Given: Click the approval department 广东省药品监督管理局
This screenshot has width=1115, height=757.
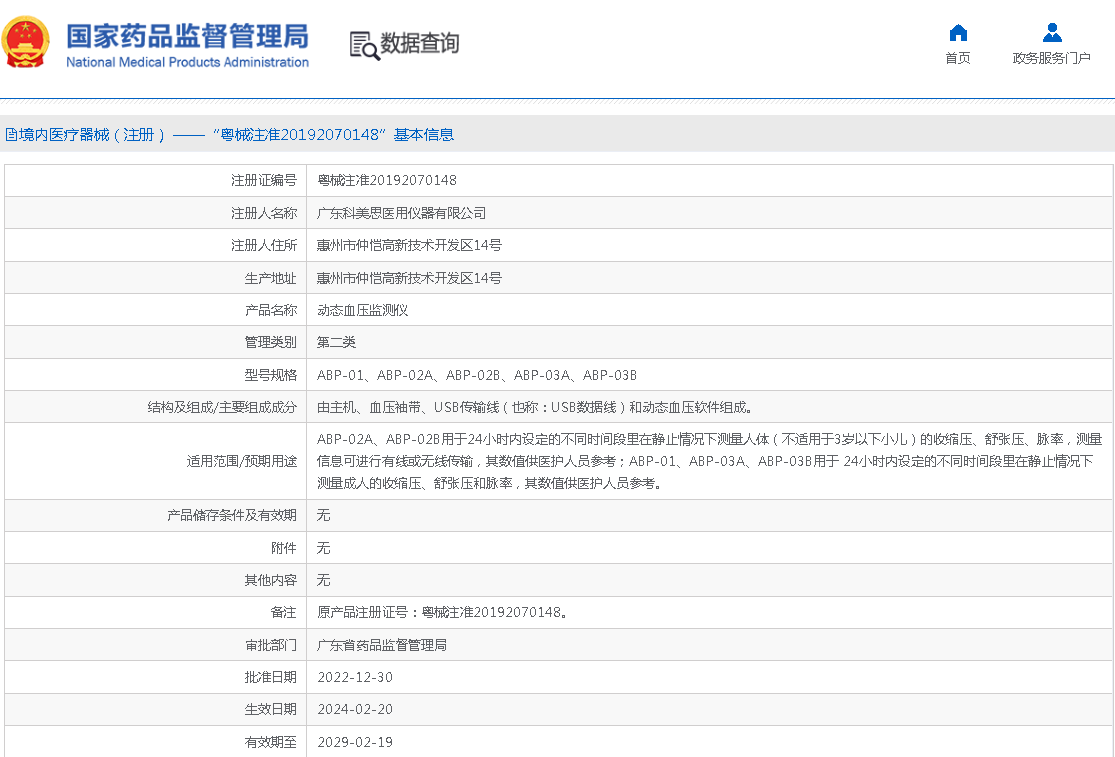Looking at the screenshot, I should (x=381, y=645).
